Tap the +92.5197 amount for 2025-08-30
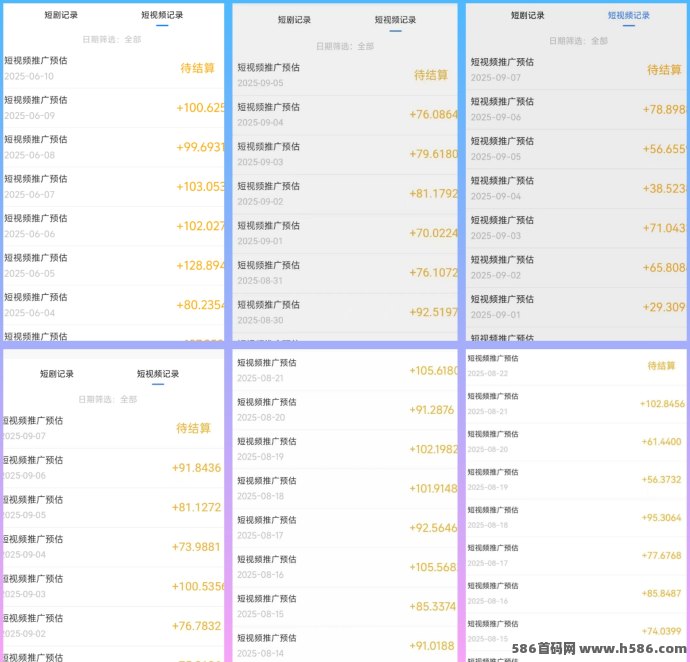This screenshot has height=662, width=690. pyautogui.click(x=433, y=312)
